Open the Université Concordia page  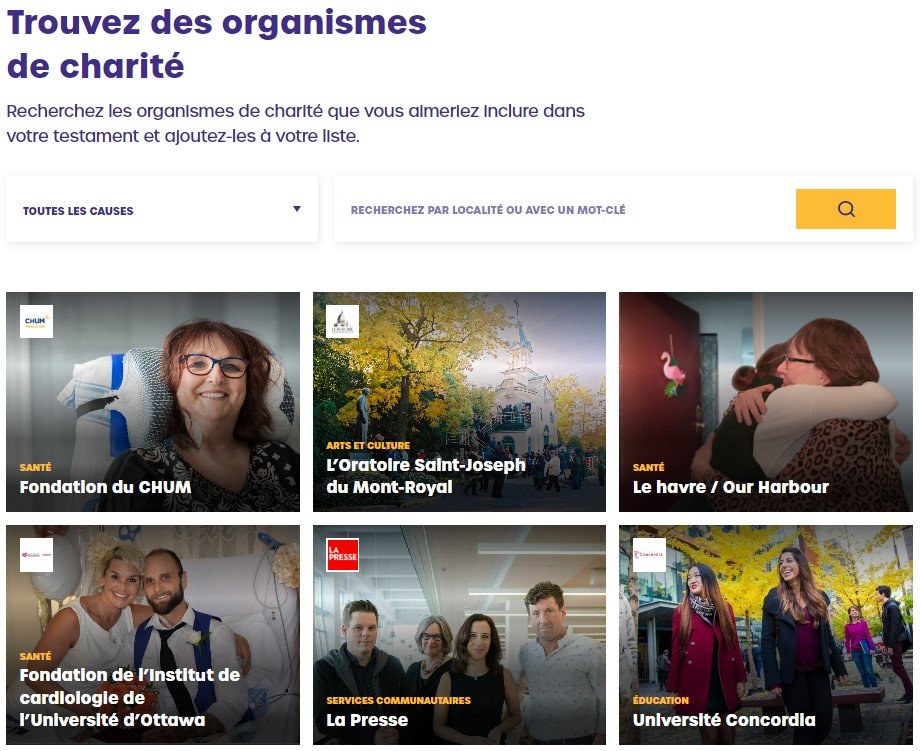point(725,720)
